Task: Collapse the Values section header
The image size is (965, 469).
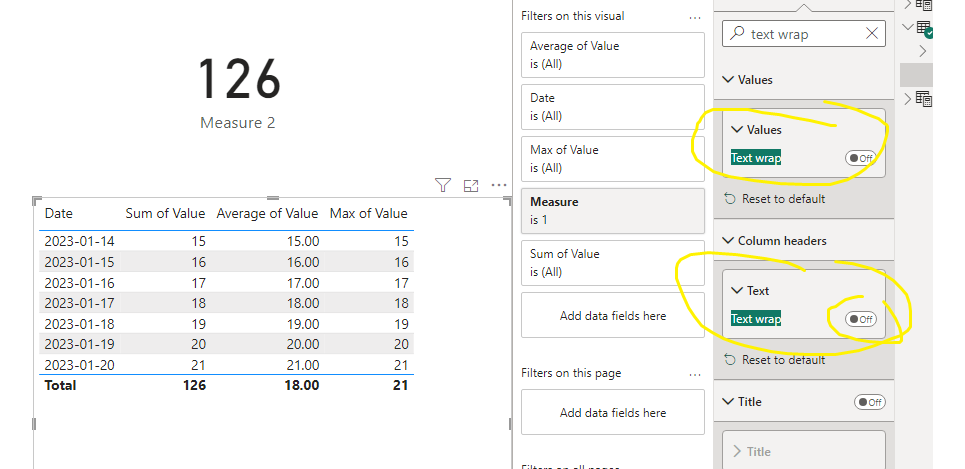Action: point(728,79)
